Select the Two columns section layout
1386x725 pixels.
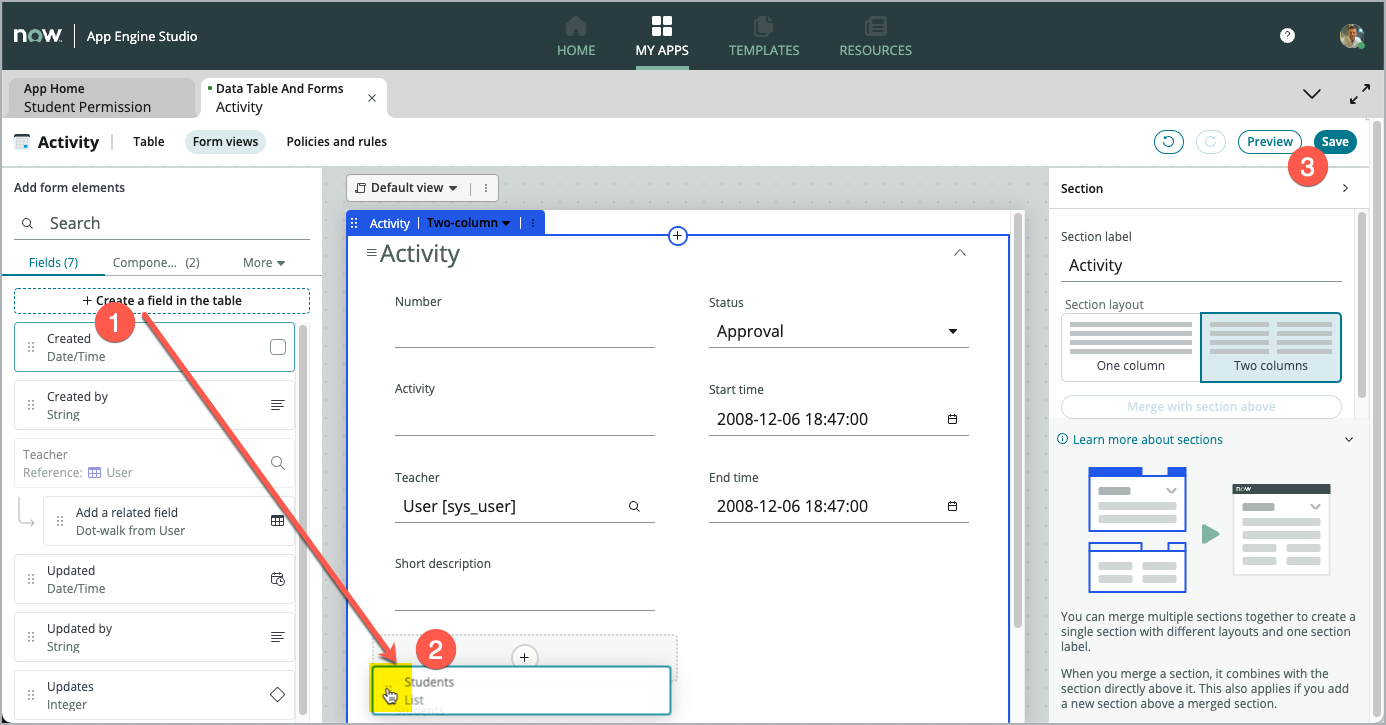1271,347
